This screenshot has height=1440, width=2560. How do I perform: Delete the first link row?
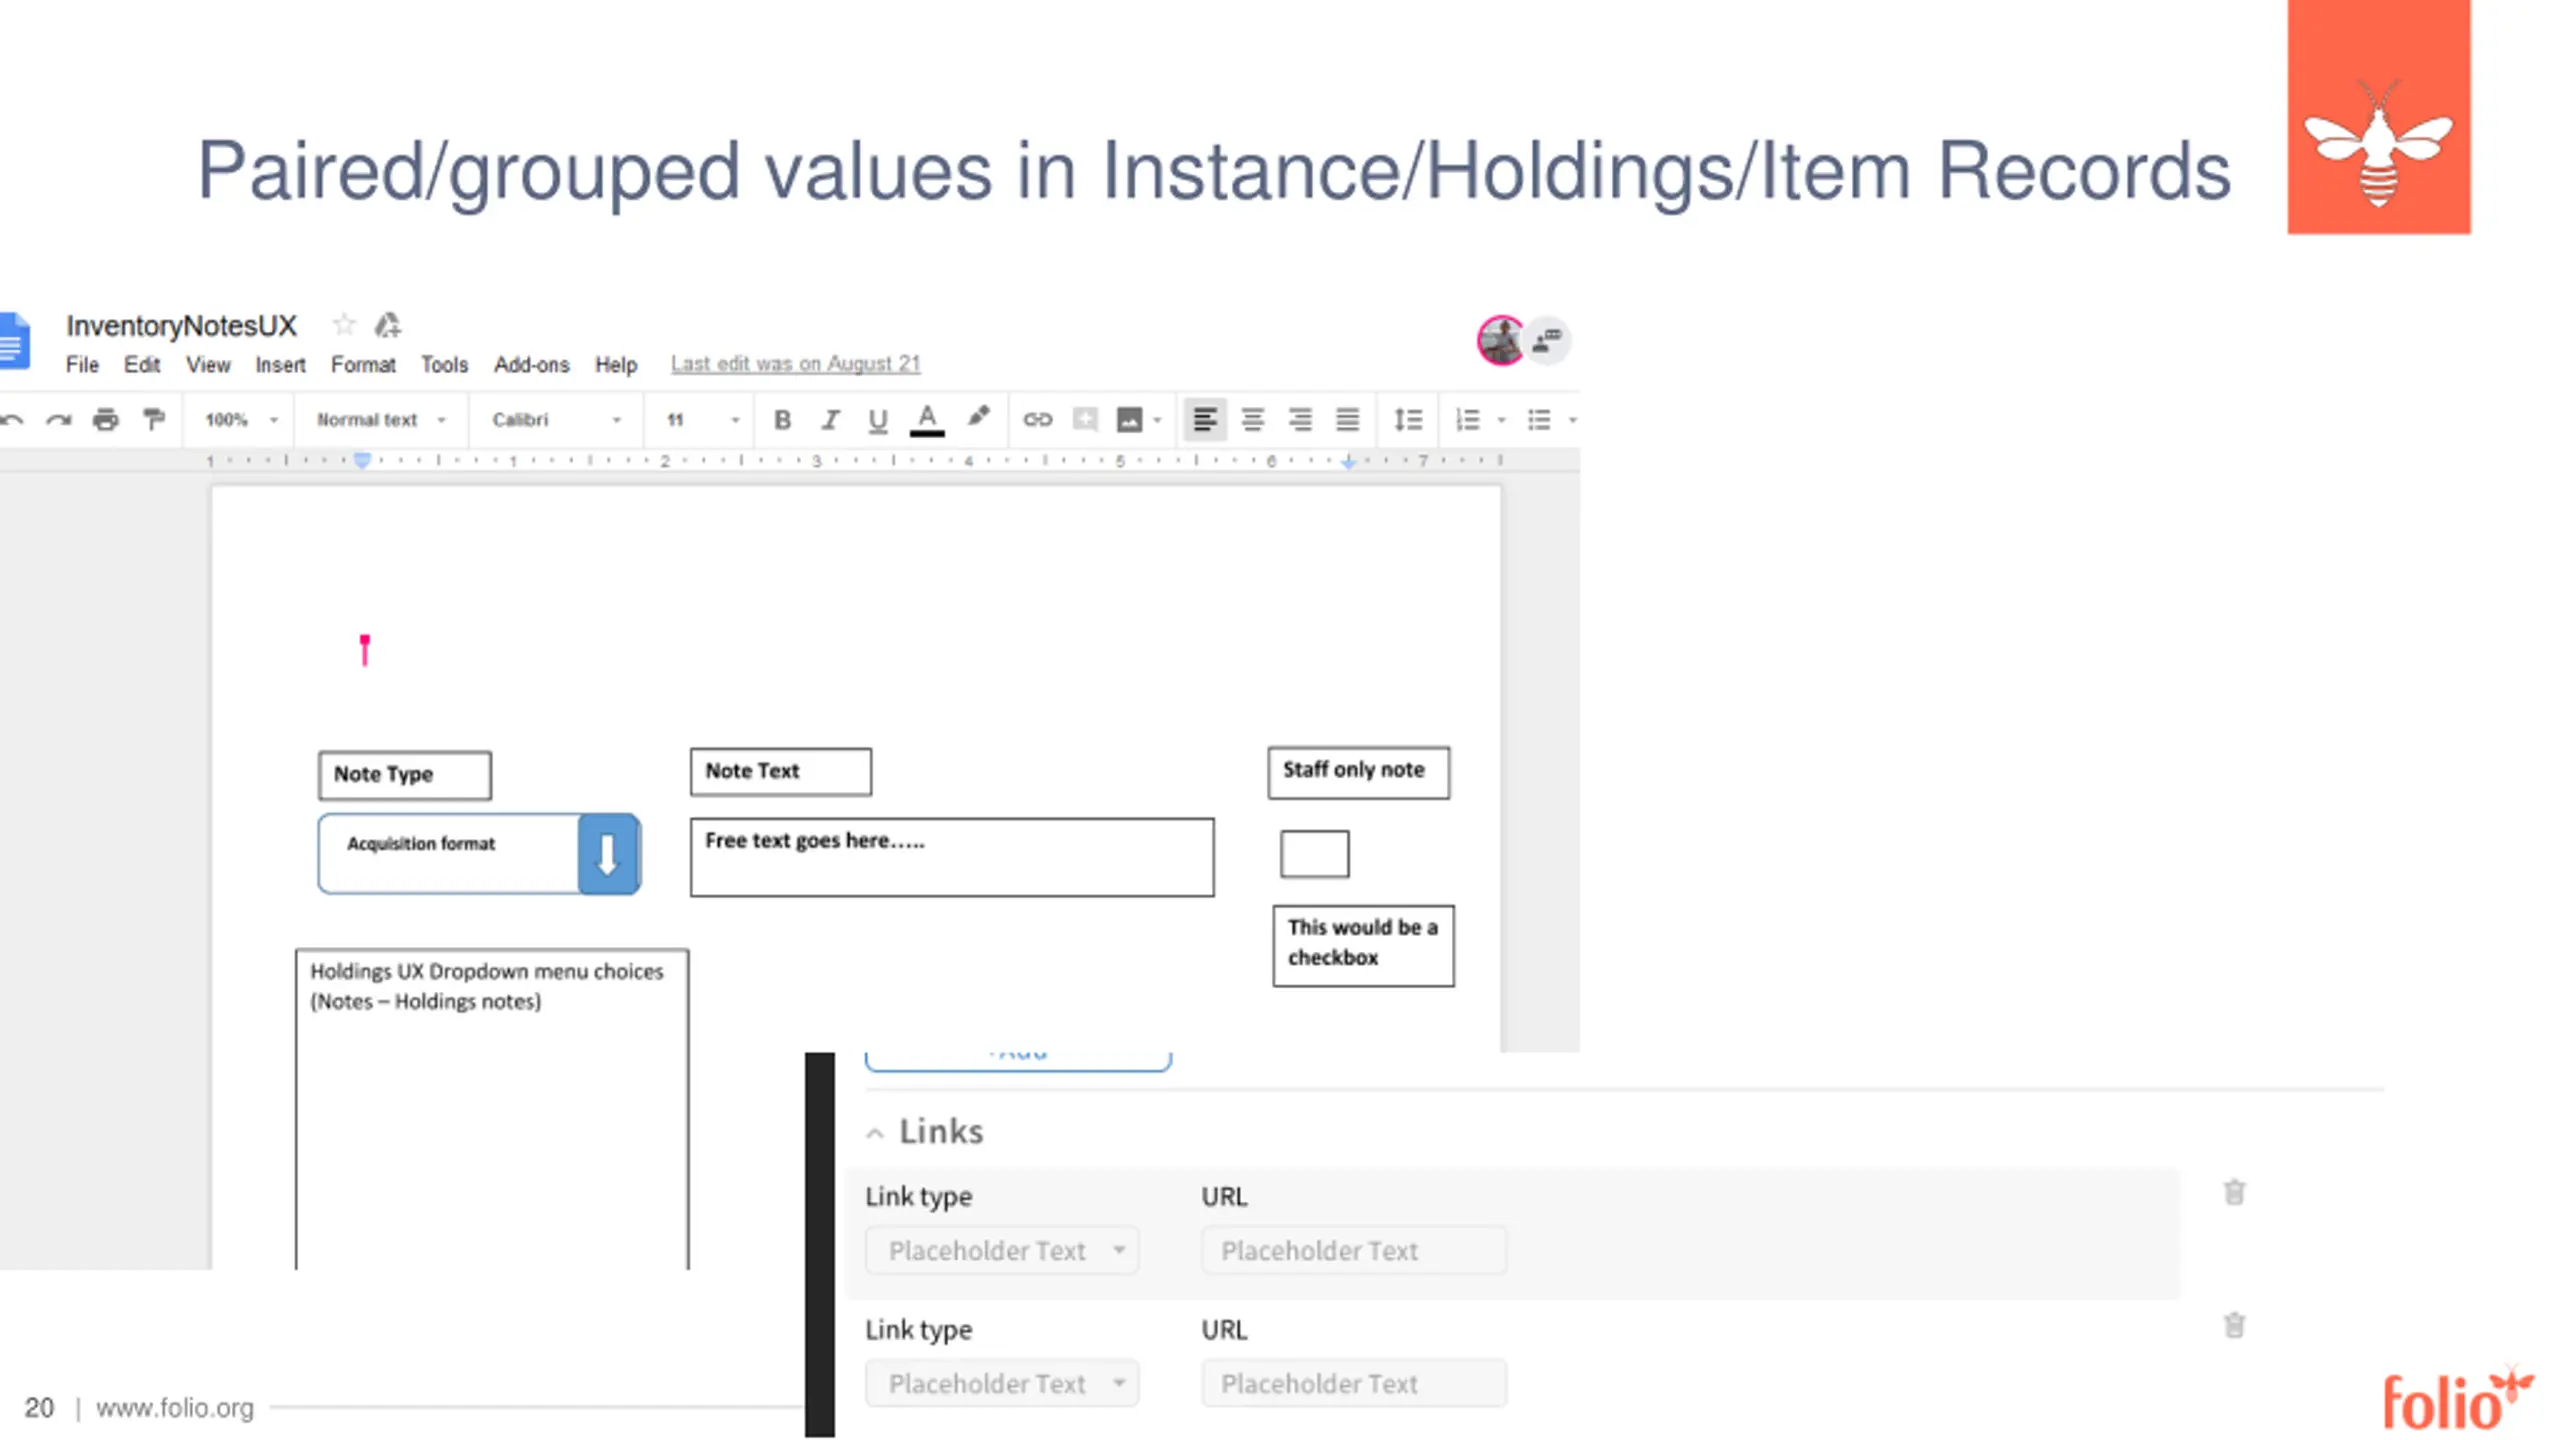(x=2235, y=1192)
